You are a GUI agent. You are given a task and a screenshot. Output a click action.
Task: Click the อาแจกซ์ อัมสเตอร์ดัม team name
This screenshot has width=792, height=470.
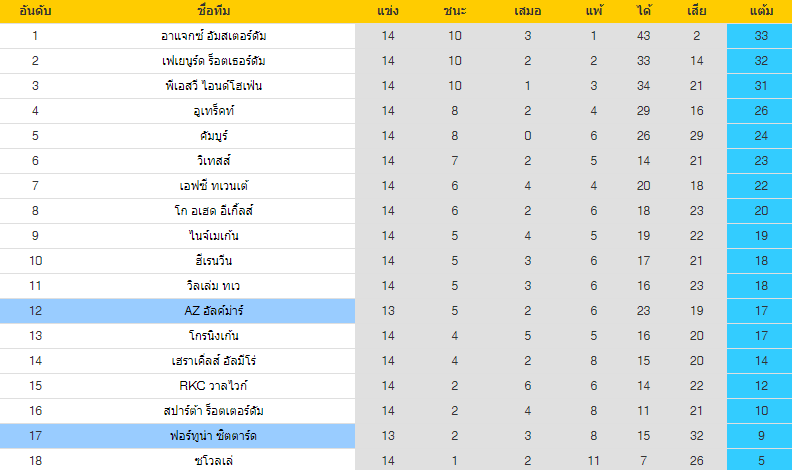(x=213, y=36)
